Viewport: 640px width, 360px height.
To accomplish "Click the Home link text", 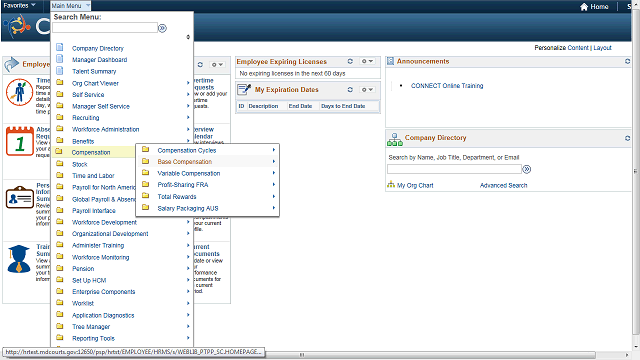I will (599, 7).
